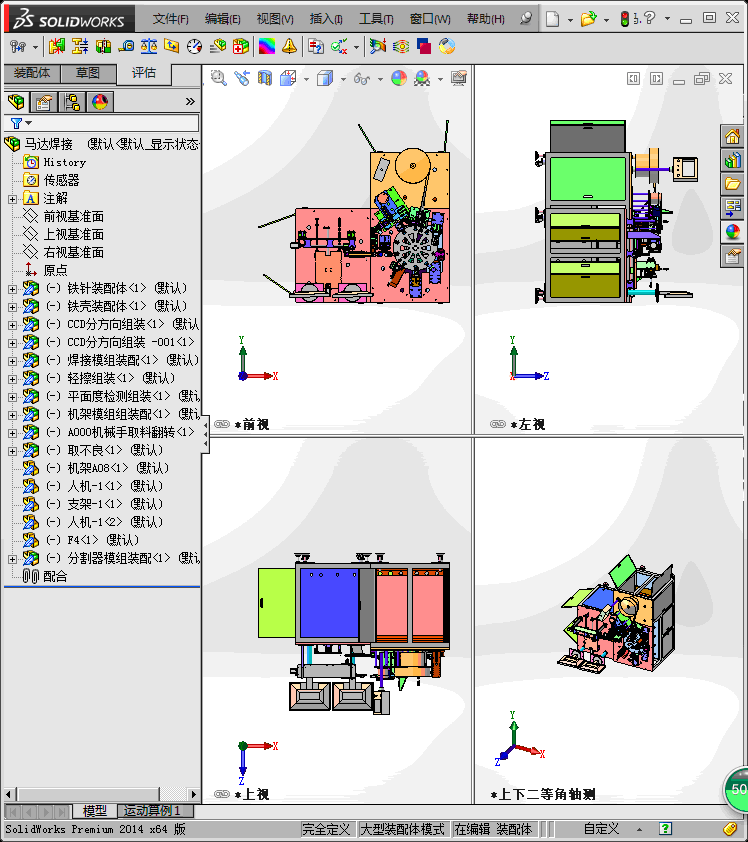
Task: Click the status bar help question icon
Action: (x=665, y=829)
